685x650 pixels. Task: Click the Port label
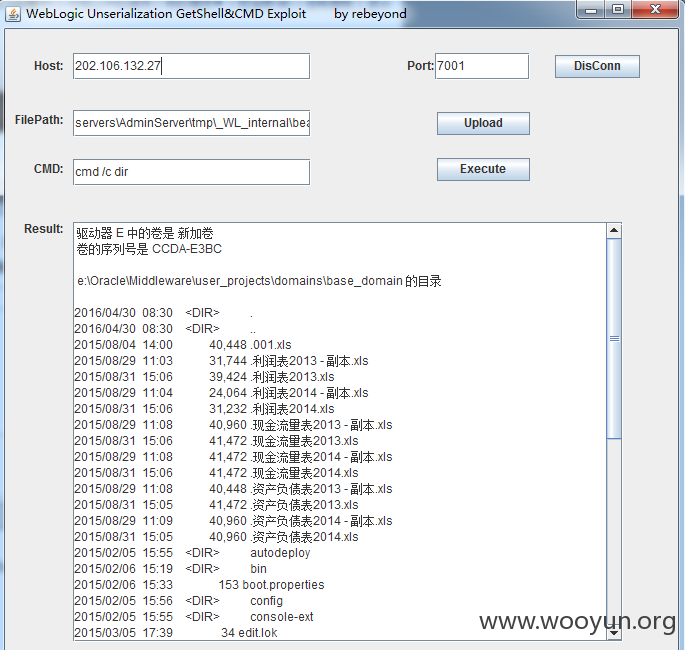tap(420, 66)
